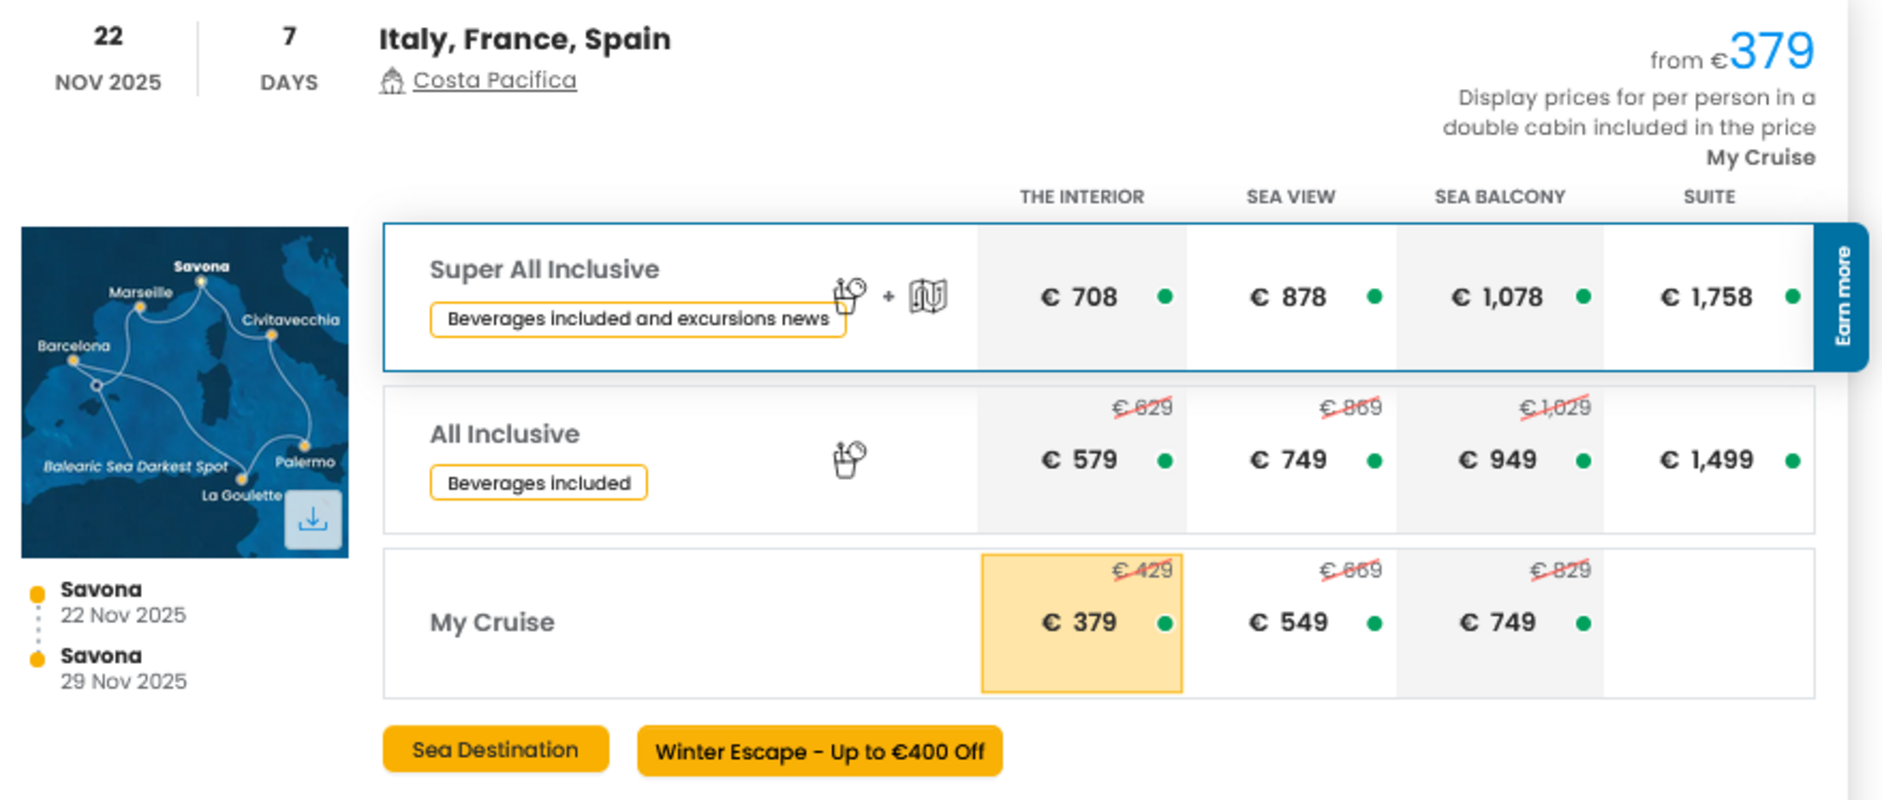Expand the Earn more side tab
The height and width of the screenshot is (800, 1882).
tap(1841, 297)
